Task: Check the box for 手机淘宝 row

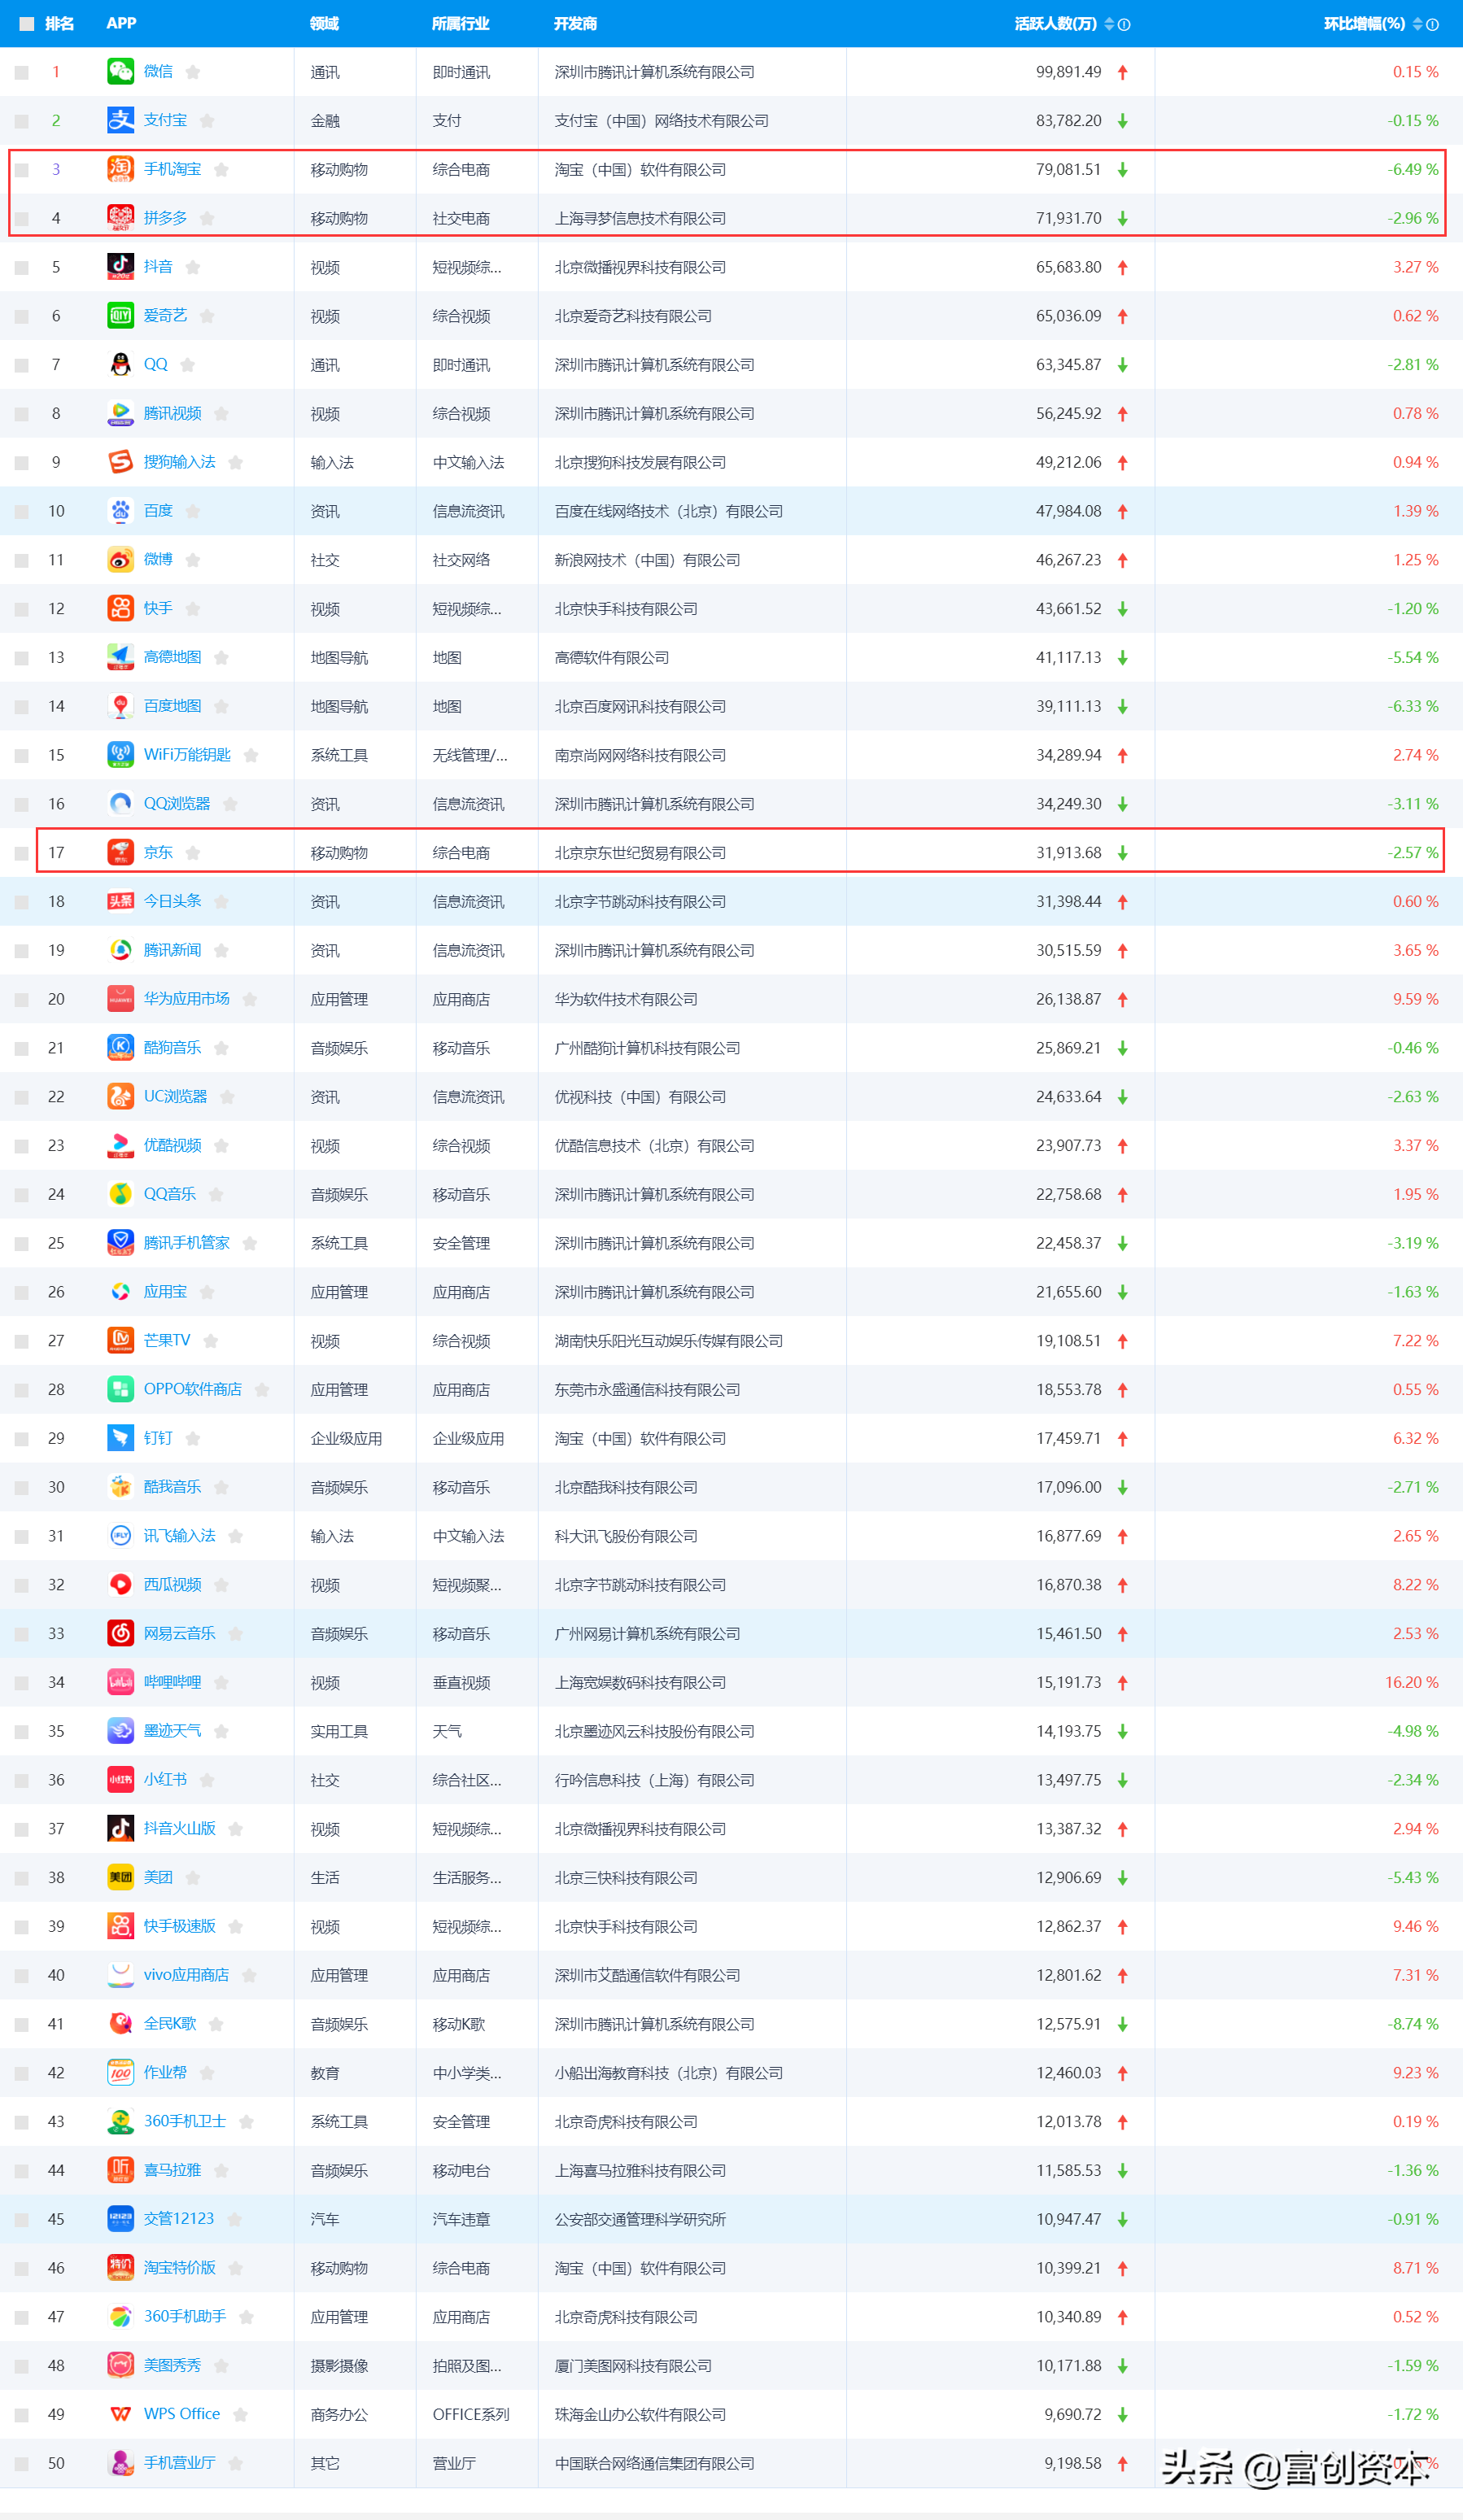Action: coord(21,170)
